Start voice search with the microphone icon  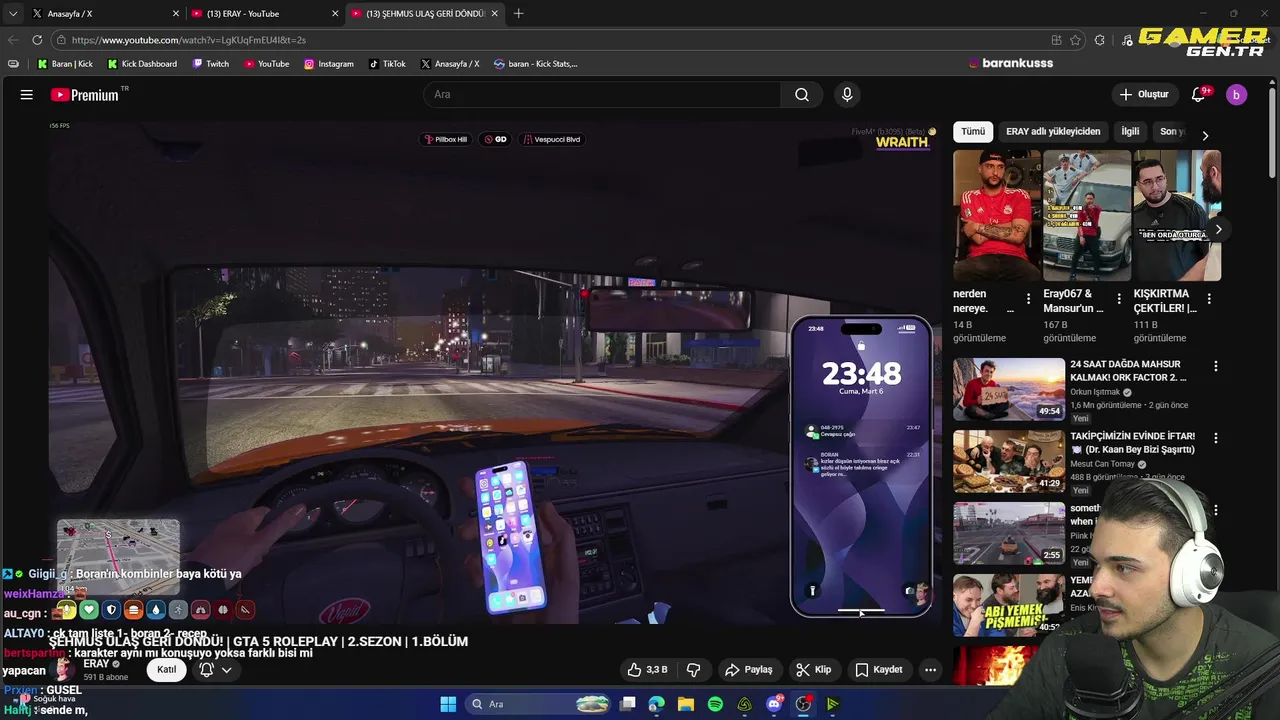[x=847, y=95]
